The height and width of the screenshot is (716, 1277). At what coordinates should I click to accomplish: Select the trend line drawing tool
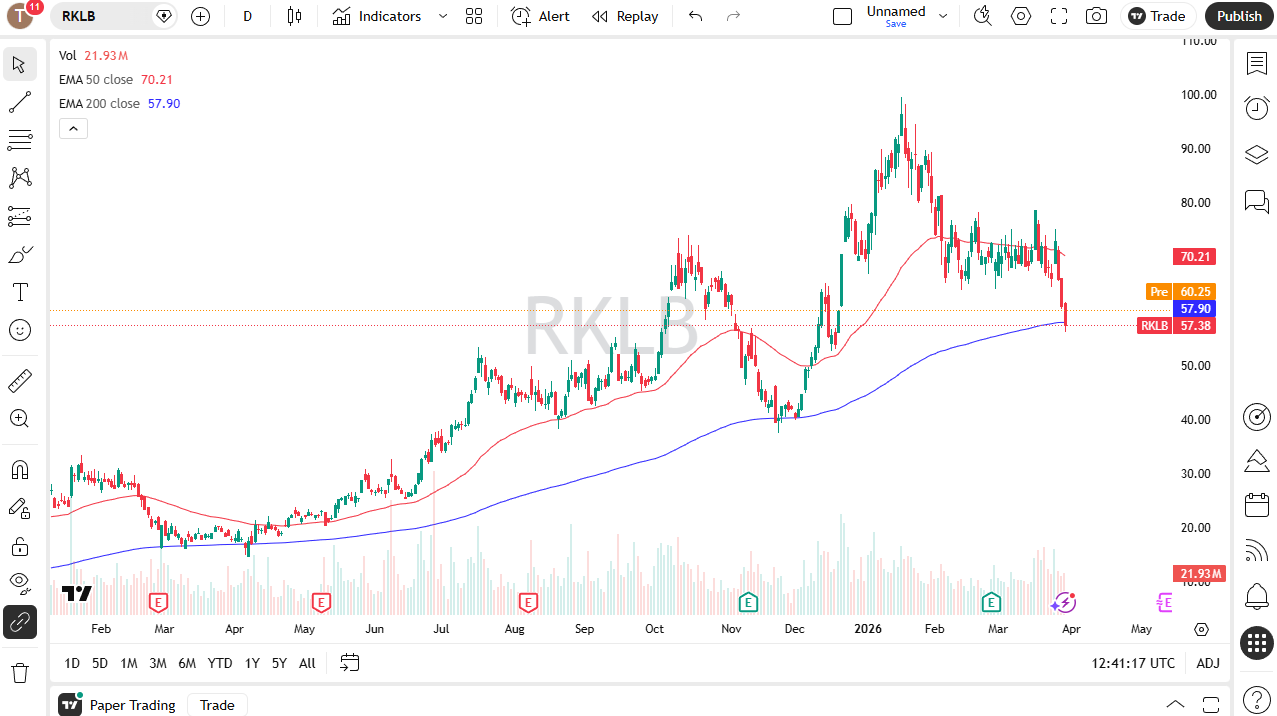19,102
